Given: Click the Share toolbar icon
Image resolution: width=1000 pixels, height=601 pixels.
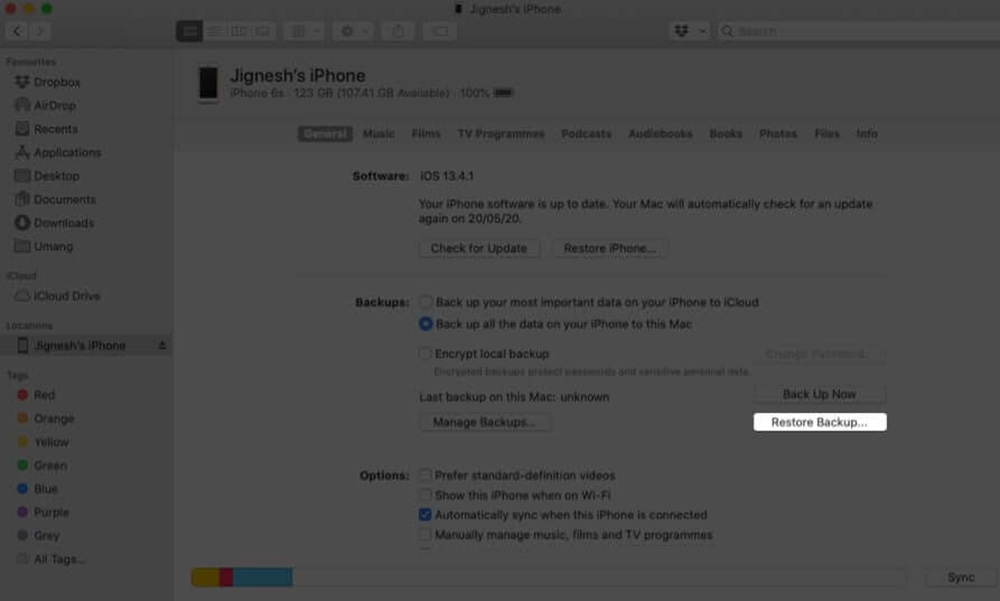Looking at the screenshot, I should pos(398,31).
